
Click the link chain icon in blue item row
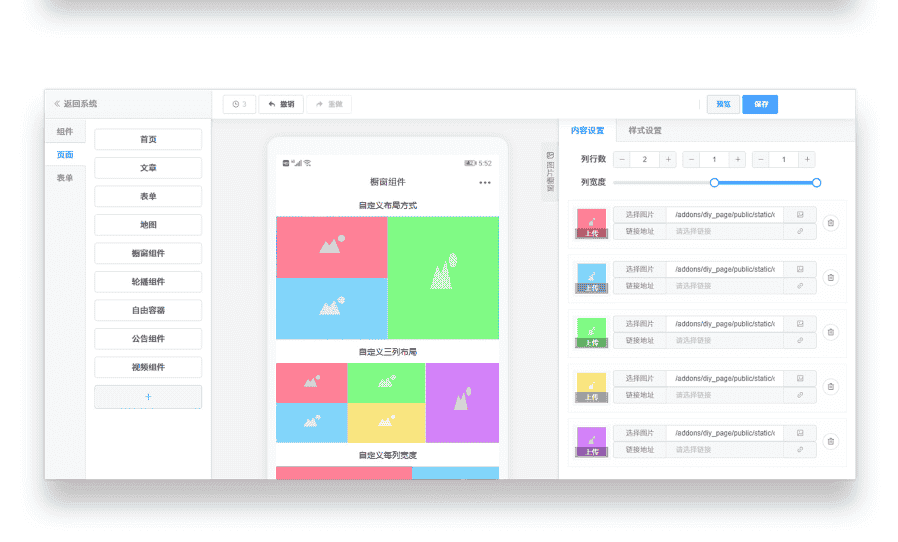point(800,286)
